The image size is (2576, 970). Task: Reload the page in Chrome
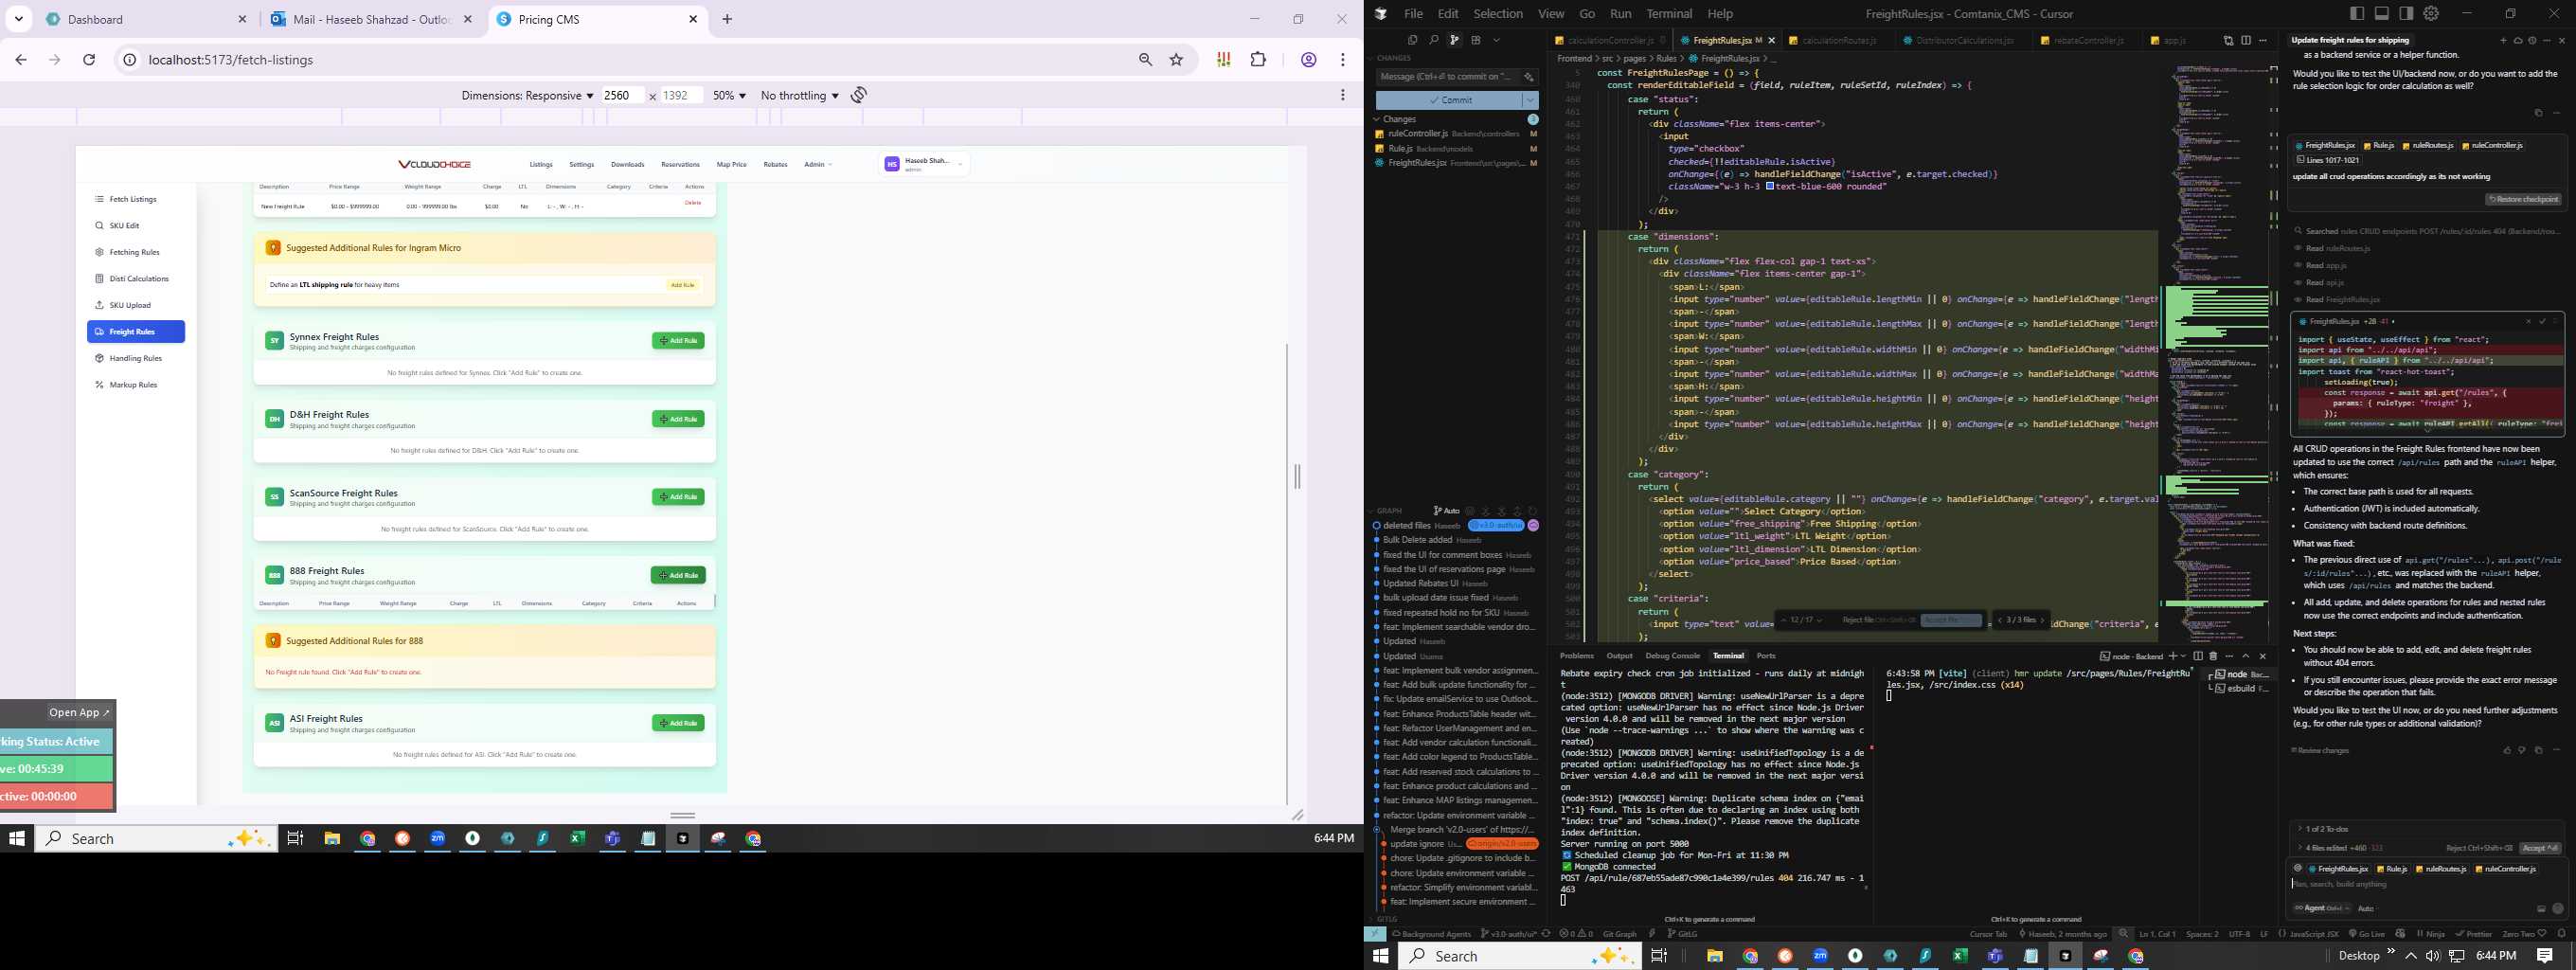click(x=89, y=60)
